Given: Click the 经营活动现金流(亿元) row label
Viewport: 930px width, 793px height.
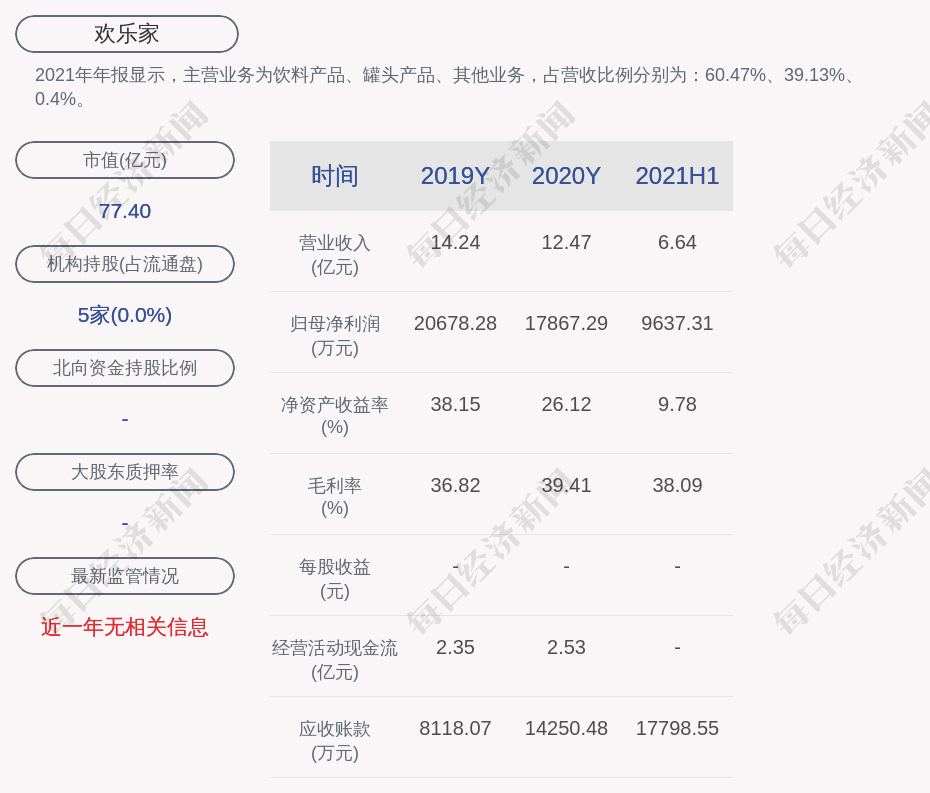Looking at the screenshot, I should (x=335, y=660).
